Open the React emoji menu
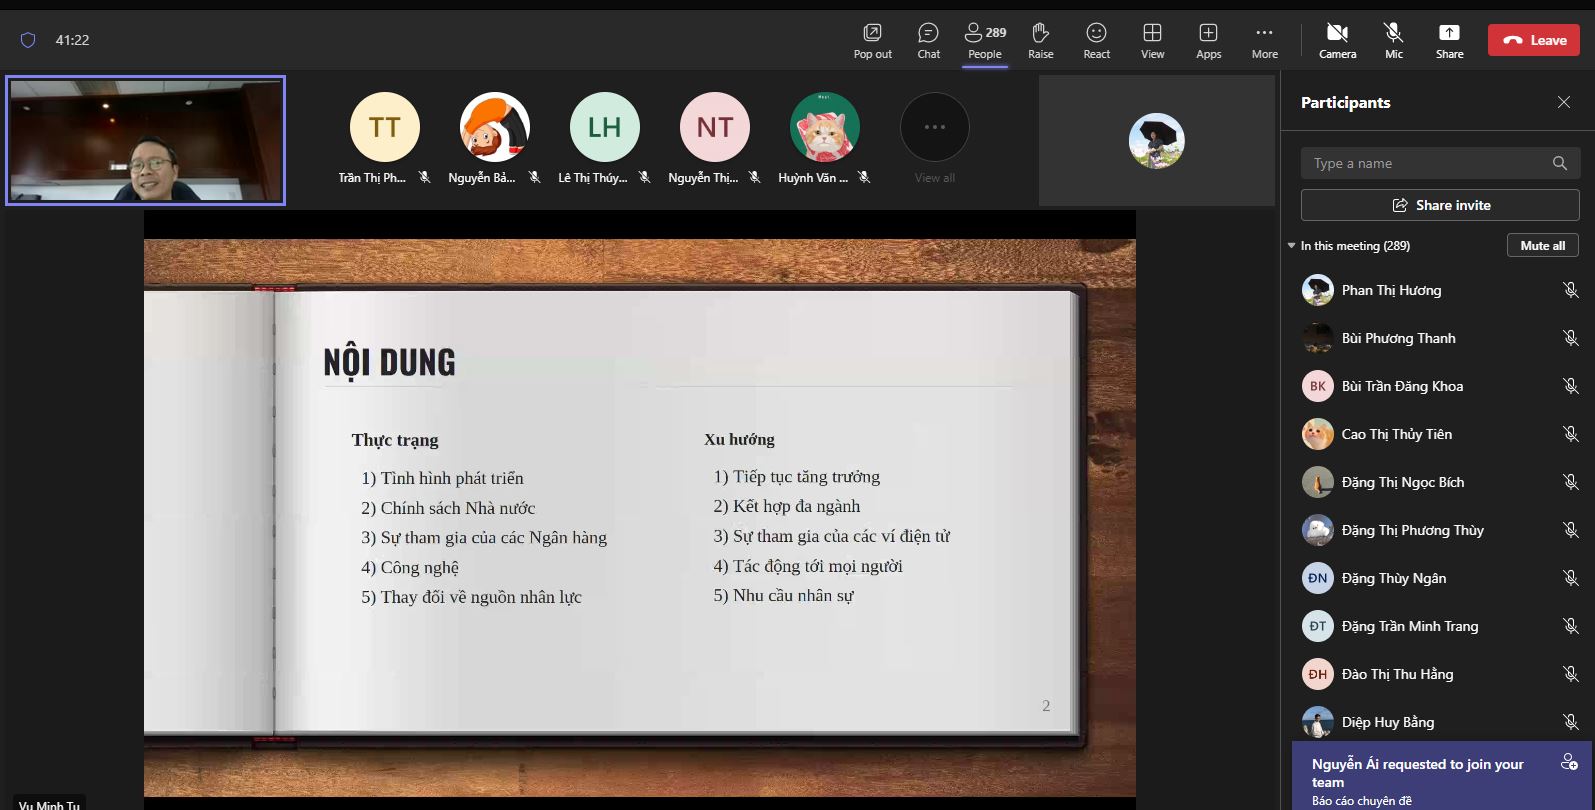 (x=1096, y=40)
